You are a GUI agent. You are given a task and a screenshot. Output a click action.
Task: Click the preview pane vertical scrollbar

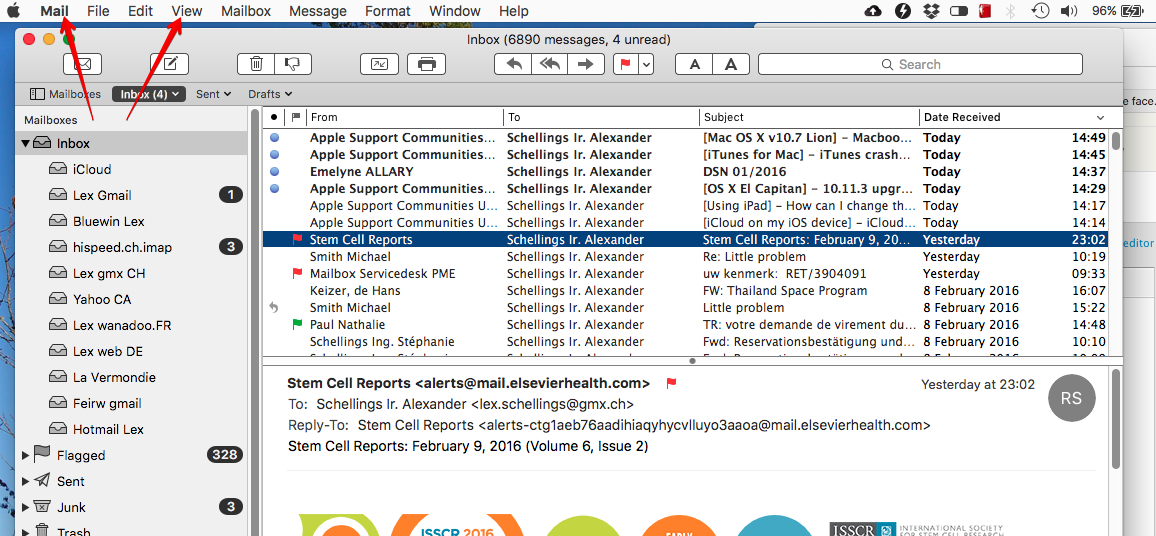tap(1116, 419)
